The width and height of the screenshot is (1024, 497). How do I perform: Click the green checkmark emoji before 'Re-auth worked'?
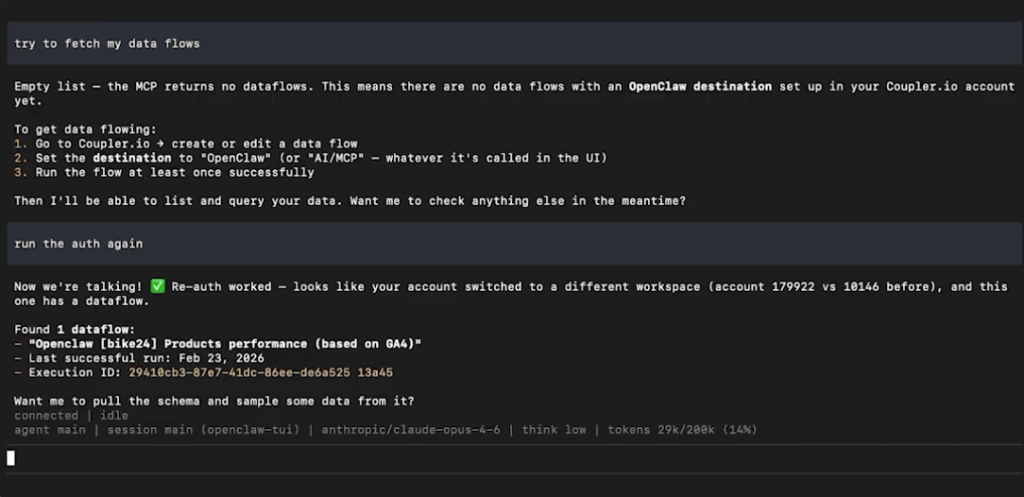coord(157,286)
